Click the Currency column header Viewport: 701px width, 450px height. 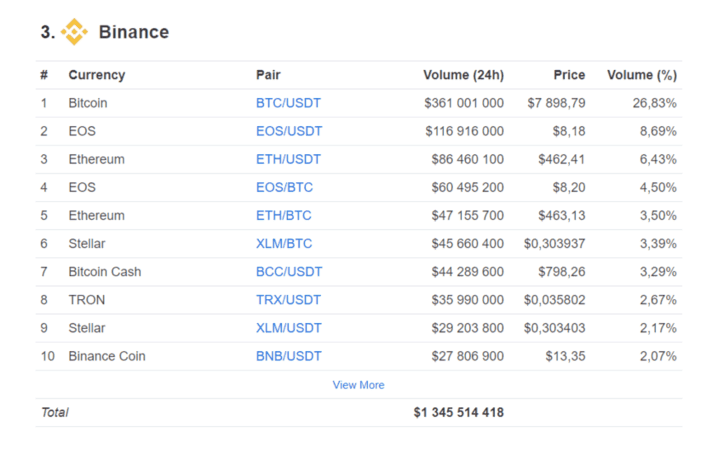point(97,75)
